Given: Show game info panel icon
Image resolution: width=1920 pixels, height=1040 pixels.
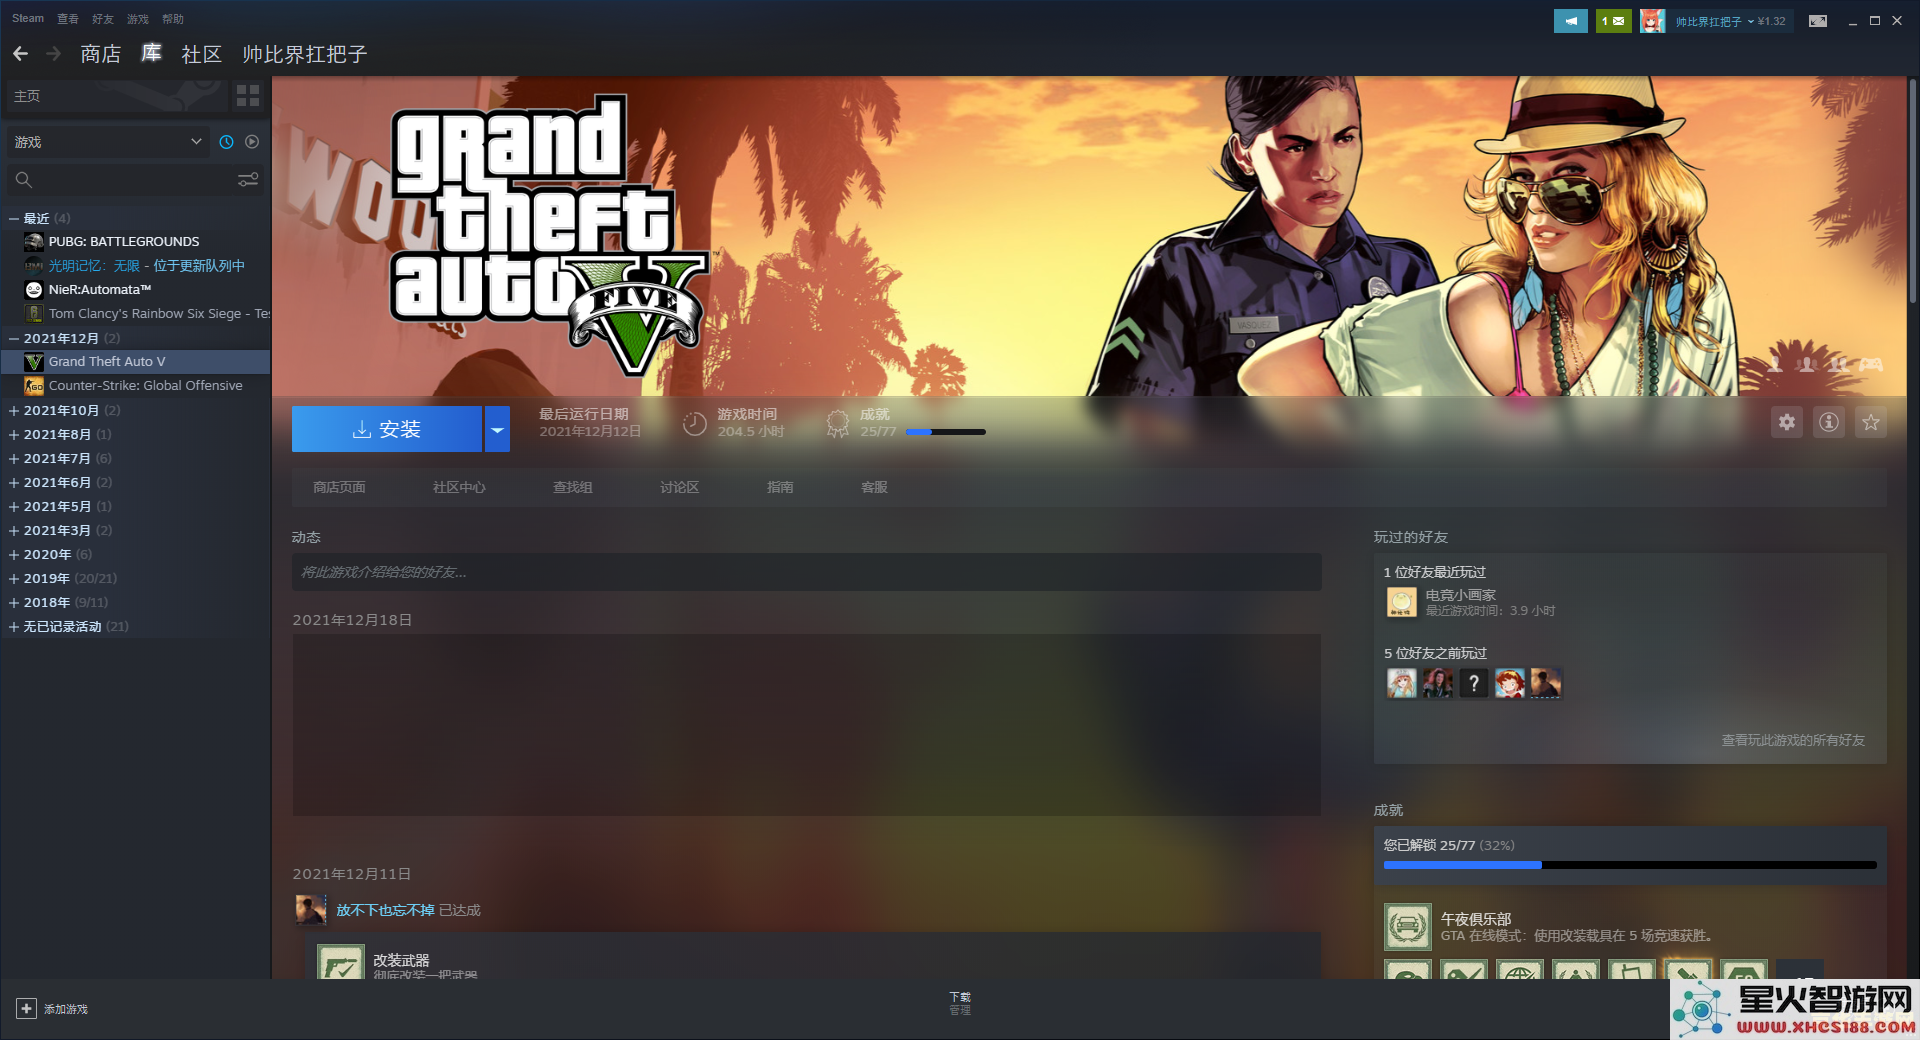Looking at the screenshot, I should tap(1829, 422).
